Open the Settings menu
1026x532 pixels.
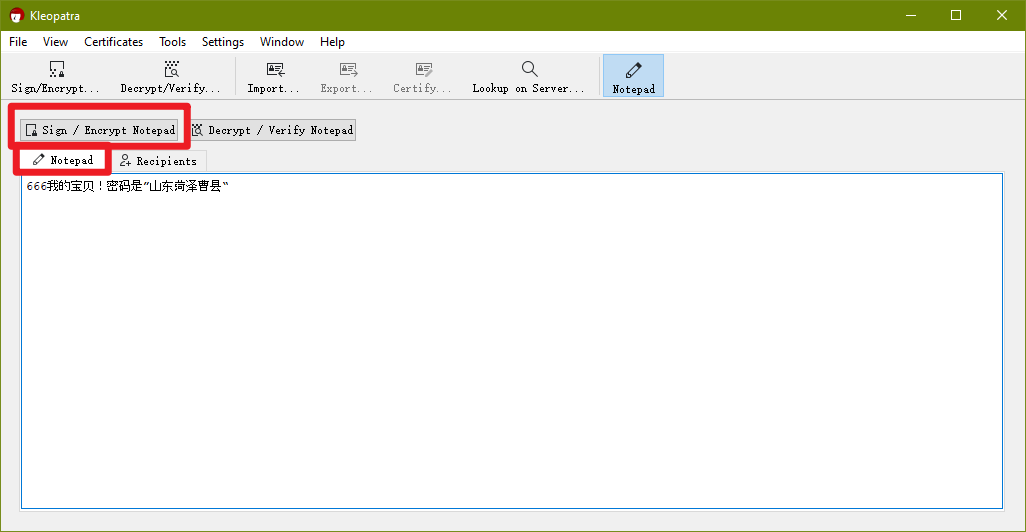[222, 42]
